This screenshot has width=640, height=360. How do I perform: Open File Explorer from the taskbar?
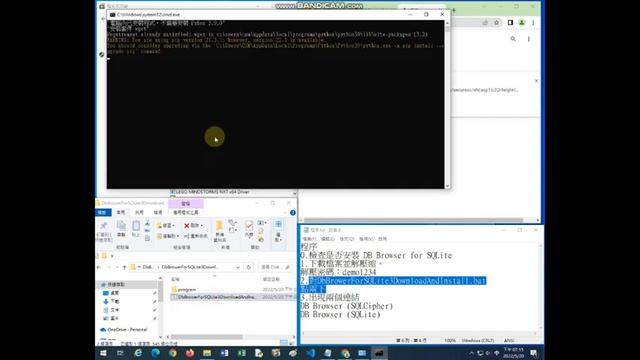[x=207, y=353]
